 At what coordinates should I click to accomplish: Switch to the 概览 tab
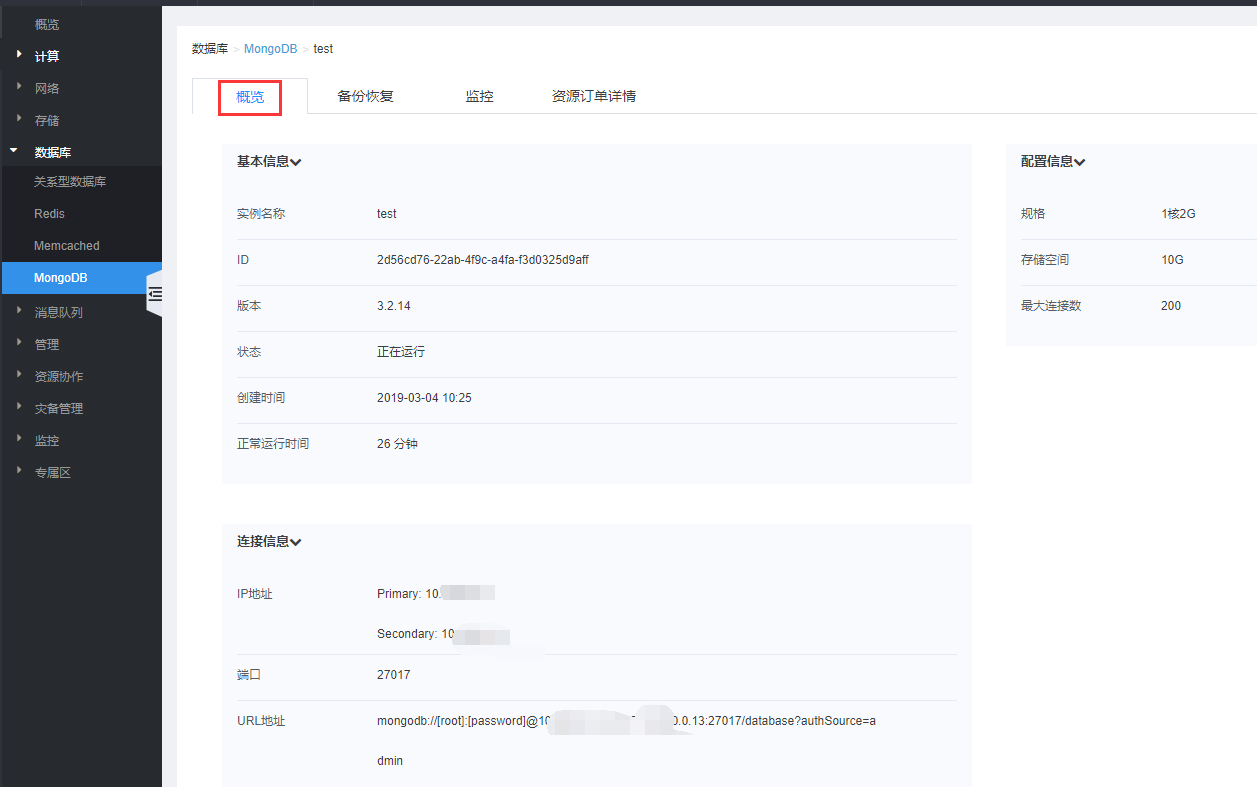[250, 97]
